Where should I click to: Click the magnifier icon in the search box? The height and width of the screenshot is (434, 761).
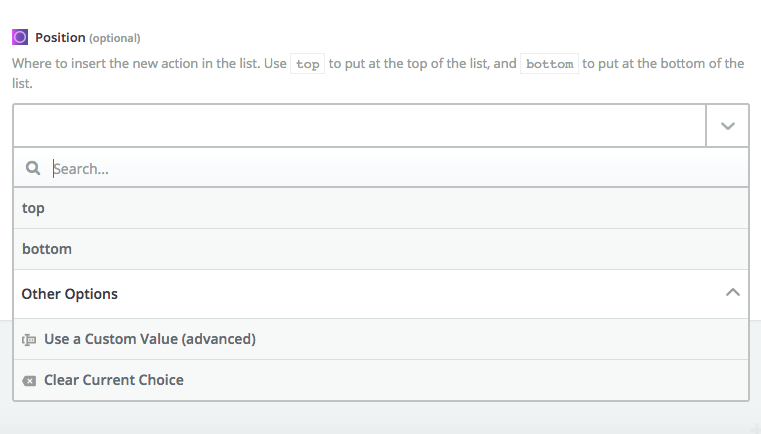[33, 168]
